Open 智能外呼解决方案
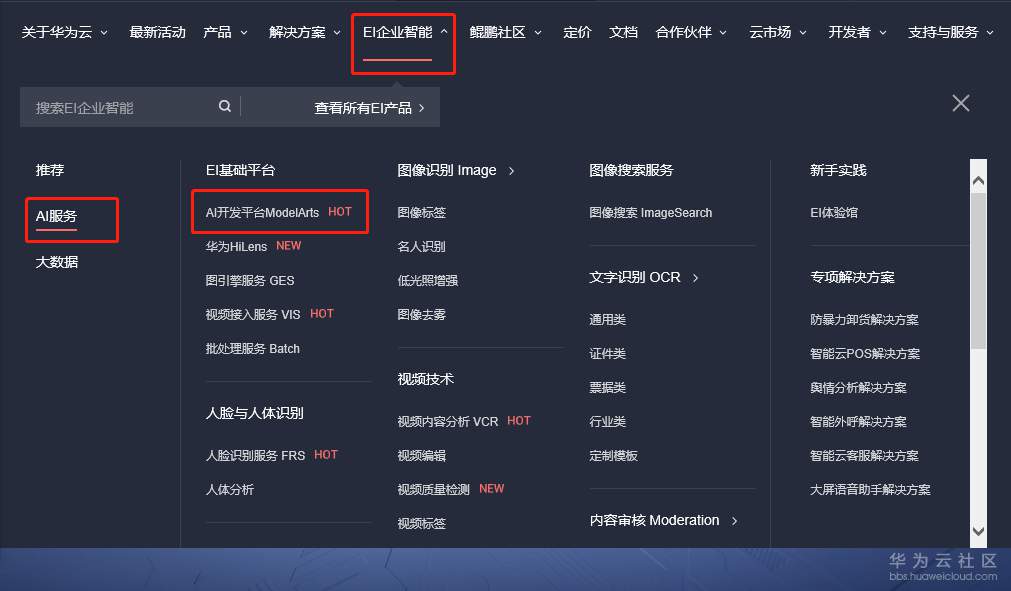The height and width of the screenshot is (591, 1011). (x=858, y=421)
